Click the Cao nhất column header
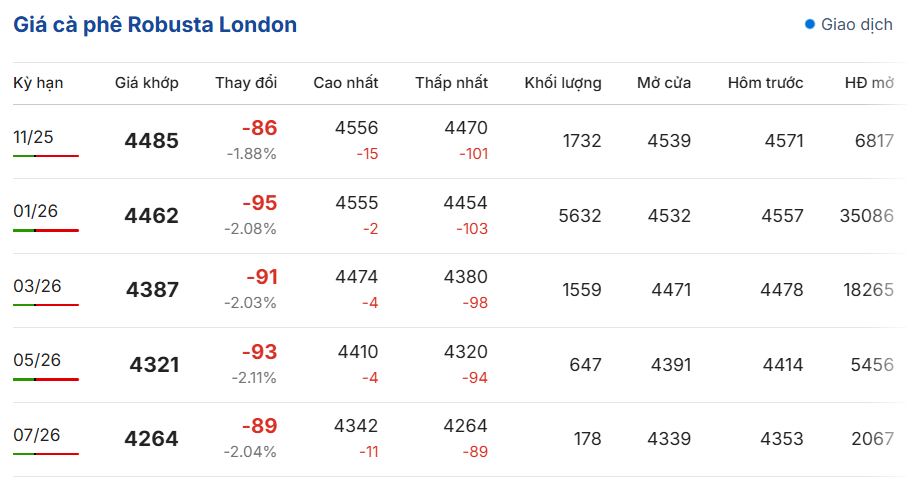This screenshot has width=921, height=483. pos(345,83)
